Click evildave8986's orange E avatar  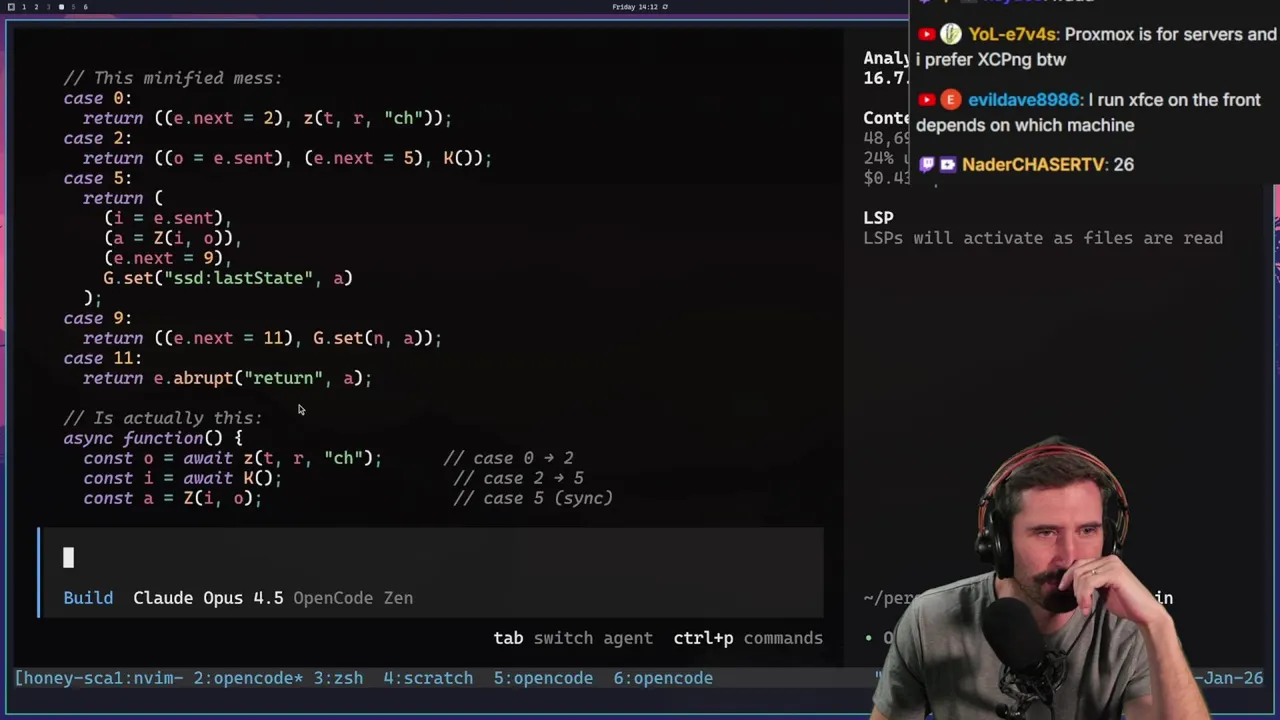(x=950, y=100)
